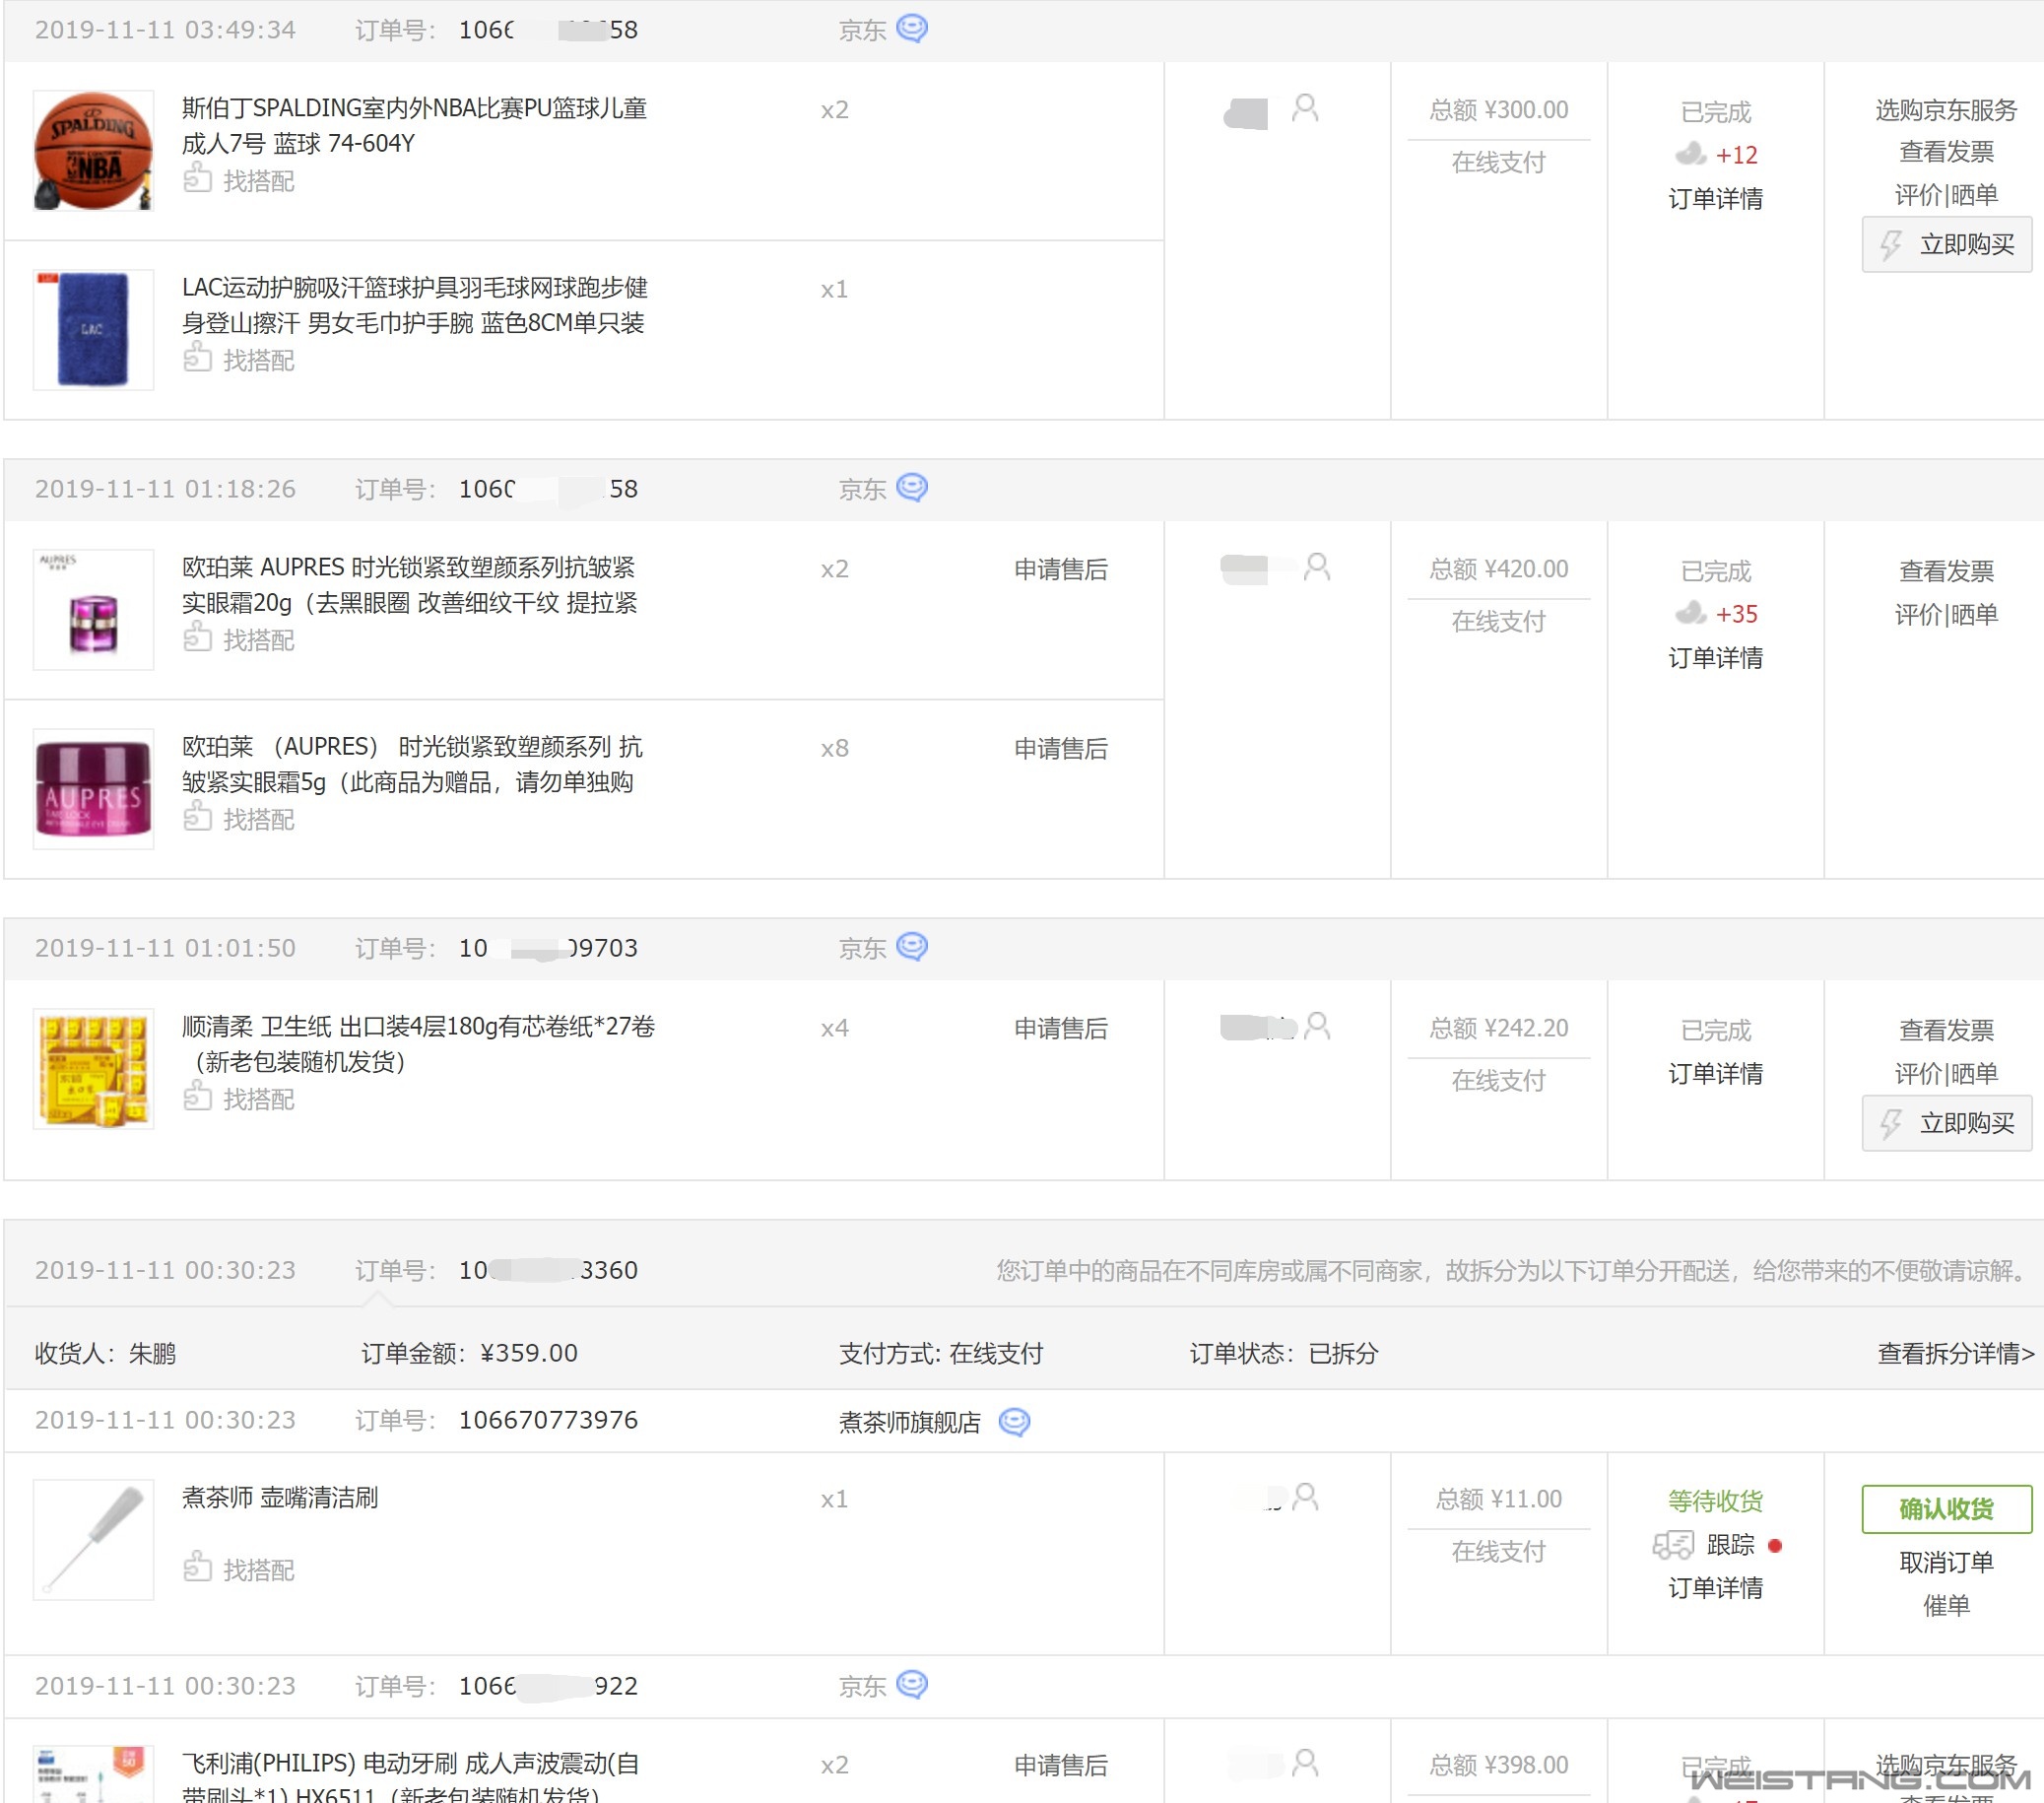This screenshot has width=2044, height=1803.
Task: Open 顺清柔 卫生纸 product title
Action: [x=418, y=1043]
